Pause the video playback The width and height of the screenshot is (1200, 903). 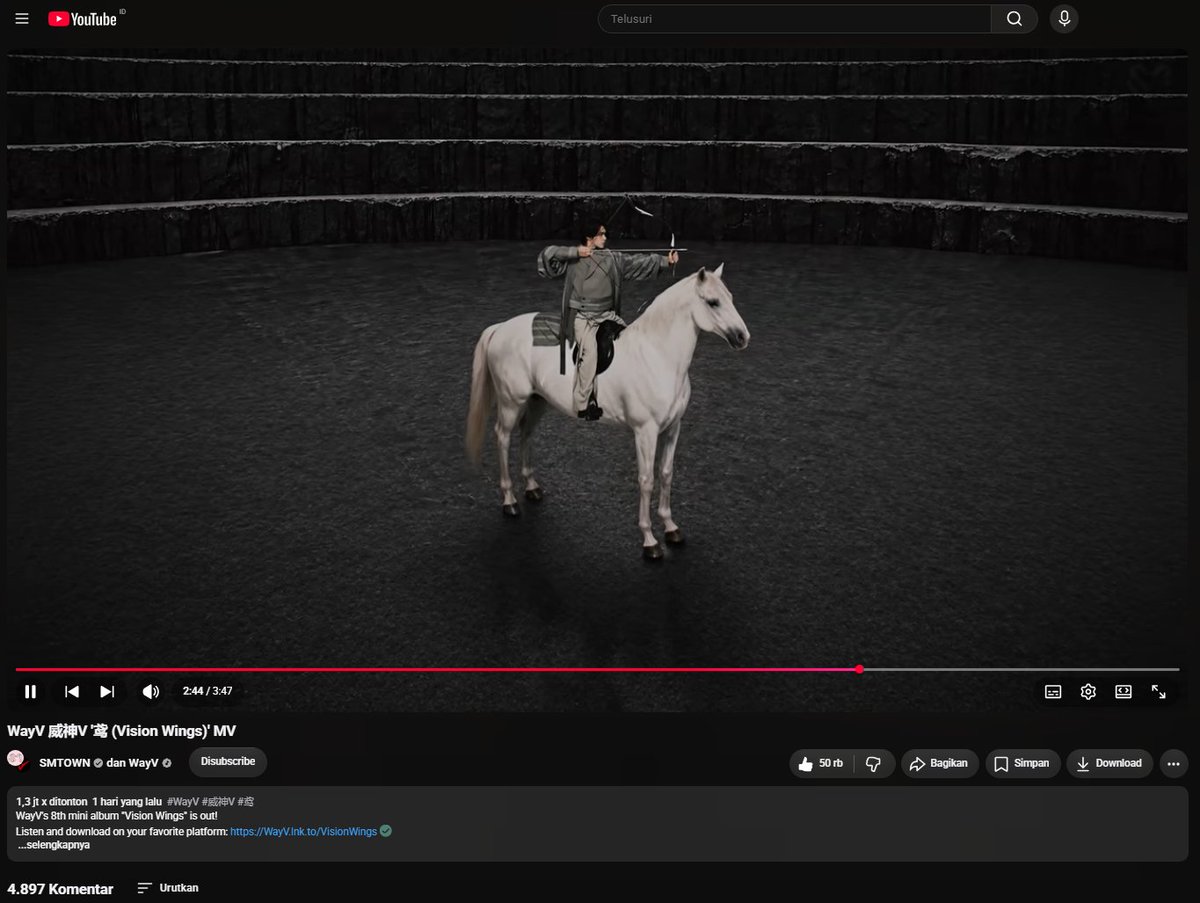[x=30, y=691]
